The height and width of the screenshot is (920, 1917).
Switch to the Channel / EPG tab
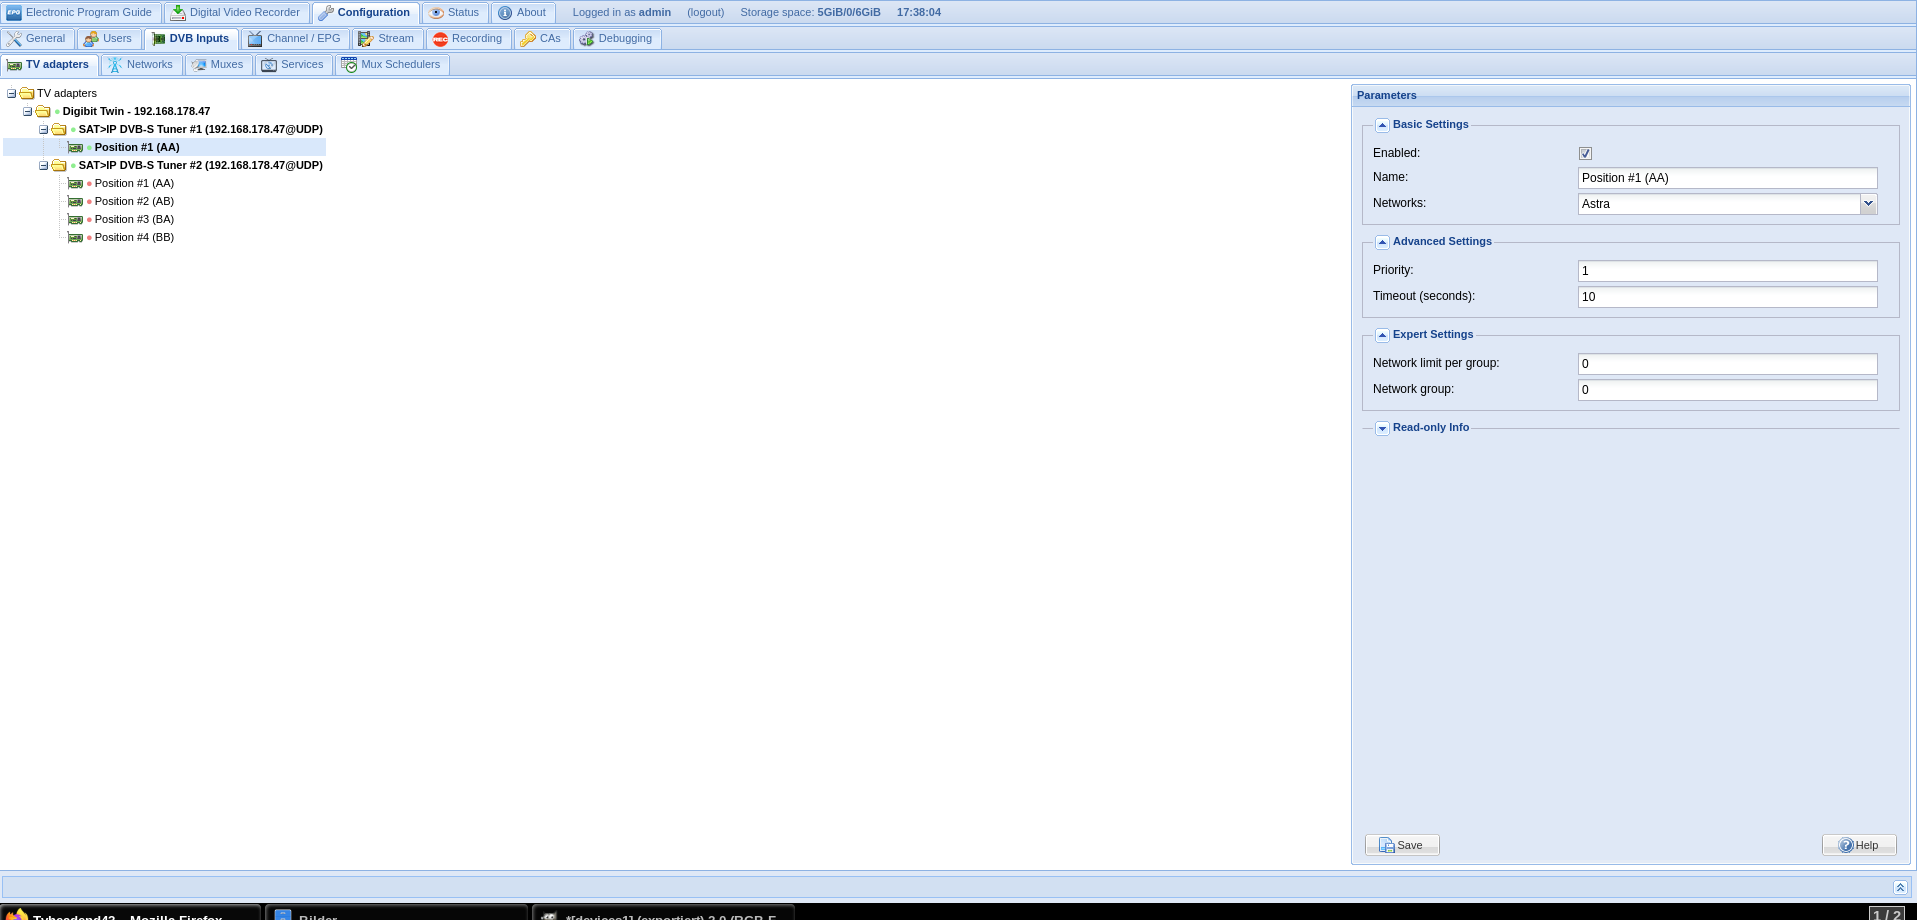tap(295, 39)
